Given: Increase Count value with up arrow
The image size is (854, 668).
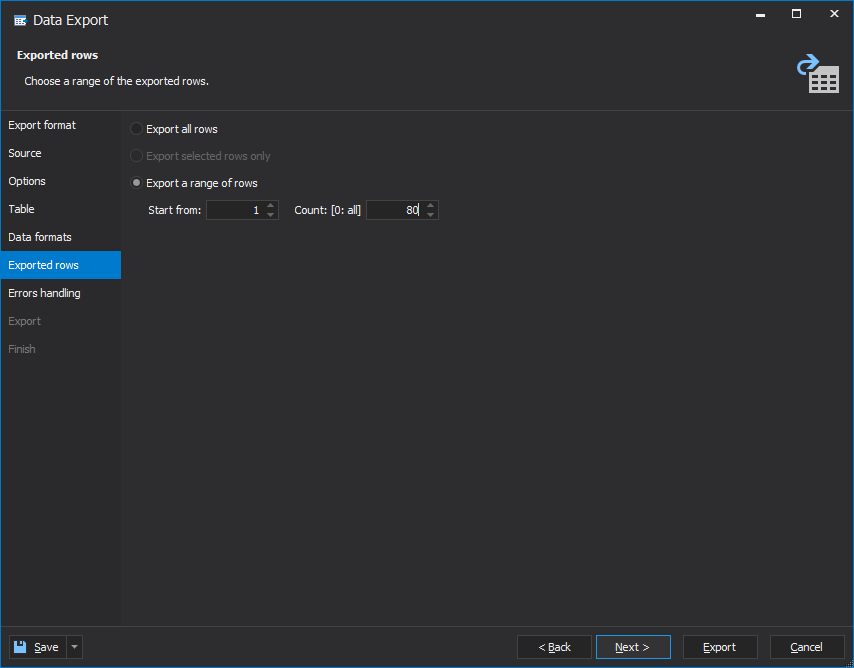Looking at the screenshot, I should pyautogui.click(x=430, y=205).
